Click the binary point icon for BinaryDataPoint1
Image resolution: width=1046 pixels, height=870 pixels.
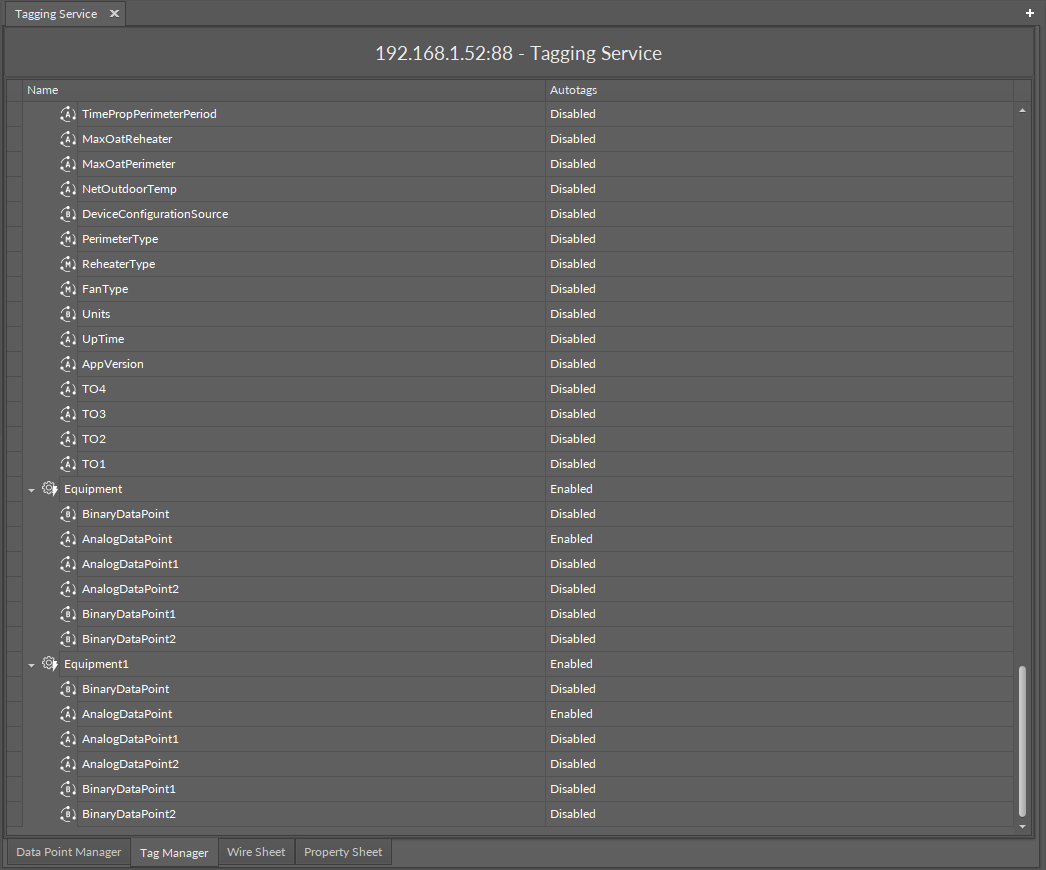[x=67, y=613]
